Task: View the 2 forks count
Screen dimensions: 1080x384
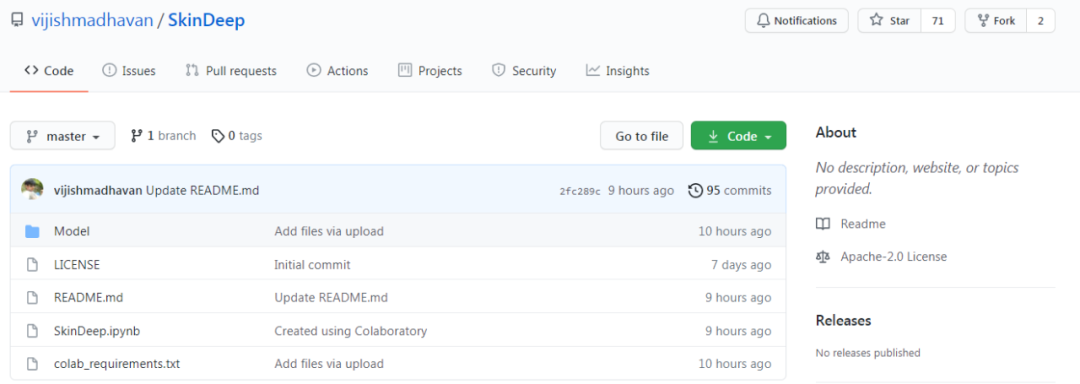Action: coord(1041,21)
